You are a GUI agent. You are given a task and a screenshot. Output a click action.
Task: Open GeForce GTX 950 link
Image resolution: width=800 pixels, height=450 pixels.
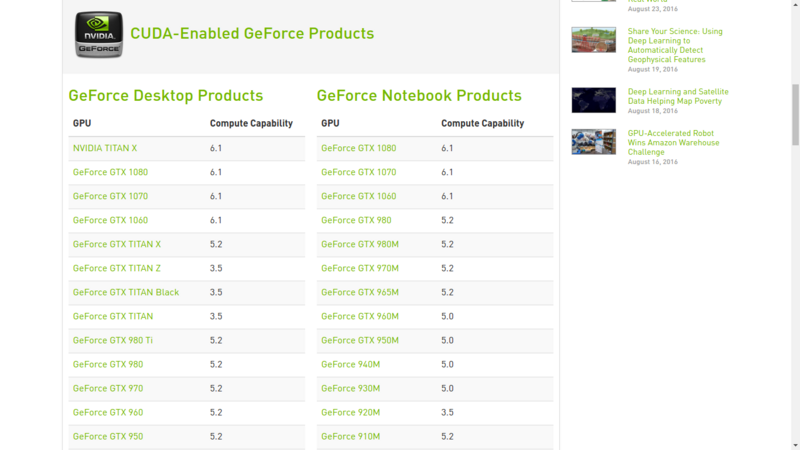[108, 436]
